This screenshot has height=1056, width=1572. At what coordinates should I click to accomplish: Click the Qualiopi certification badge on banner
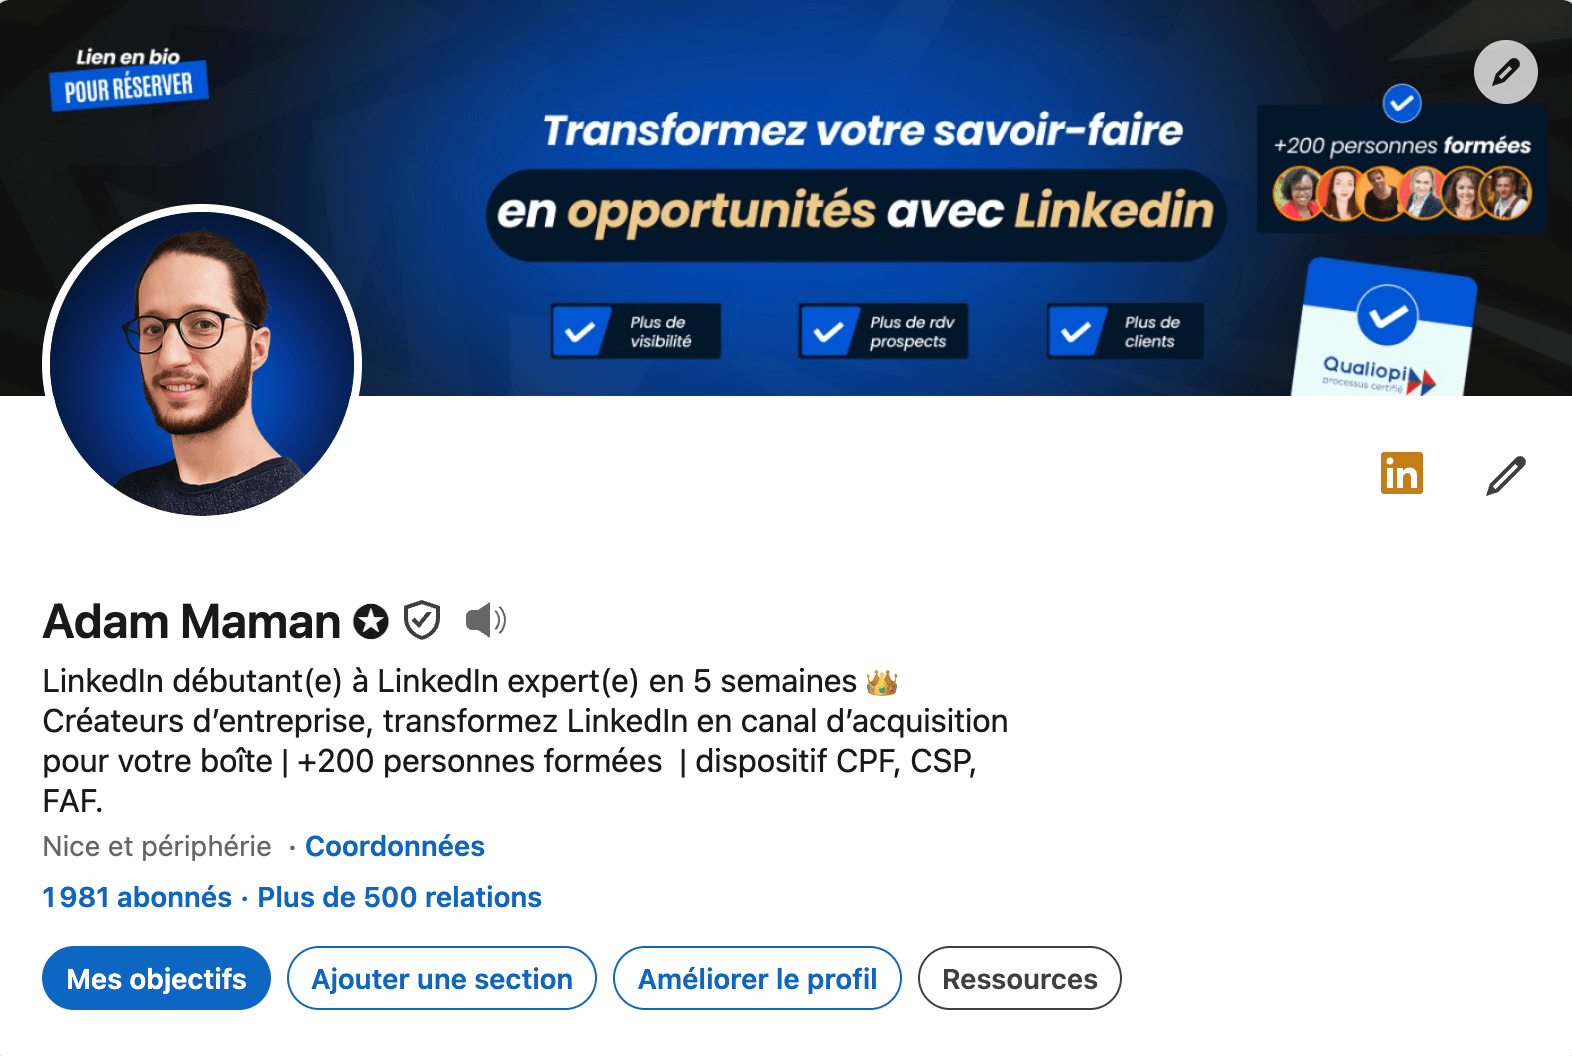click(x=1385, y=330)
